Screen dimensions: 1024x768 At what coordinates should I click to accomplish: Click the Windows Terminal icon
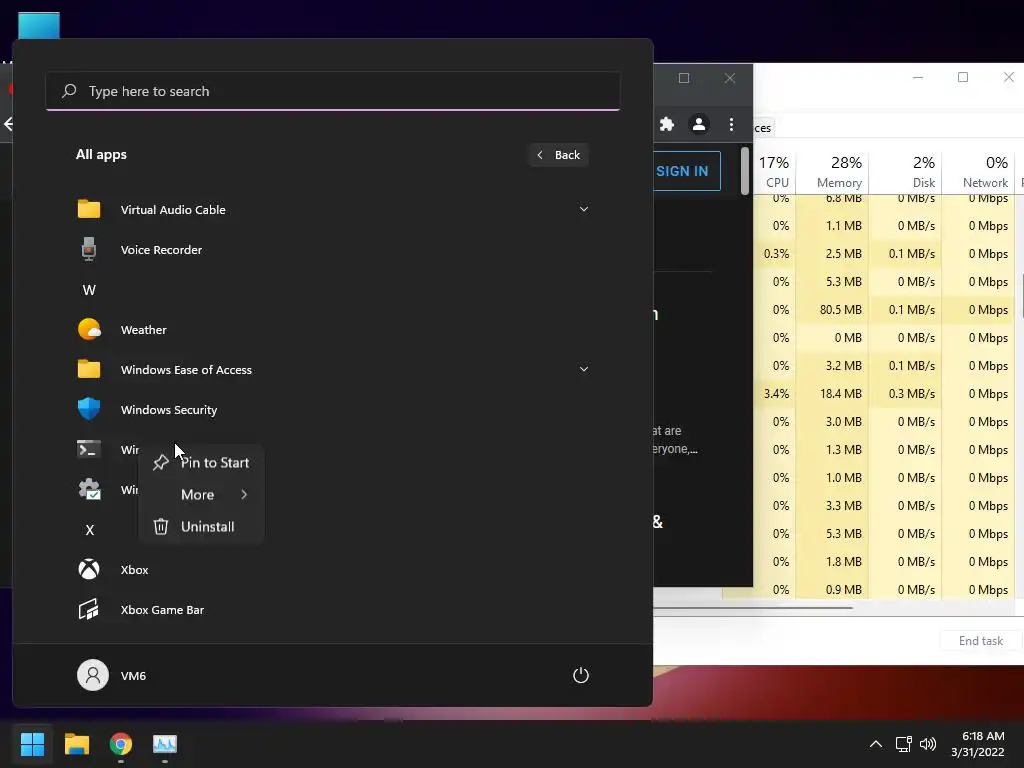pos(89,449)
